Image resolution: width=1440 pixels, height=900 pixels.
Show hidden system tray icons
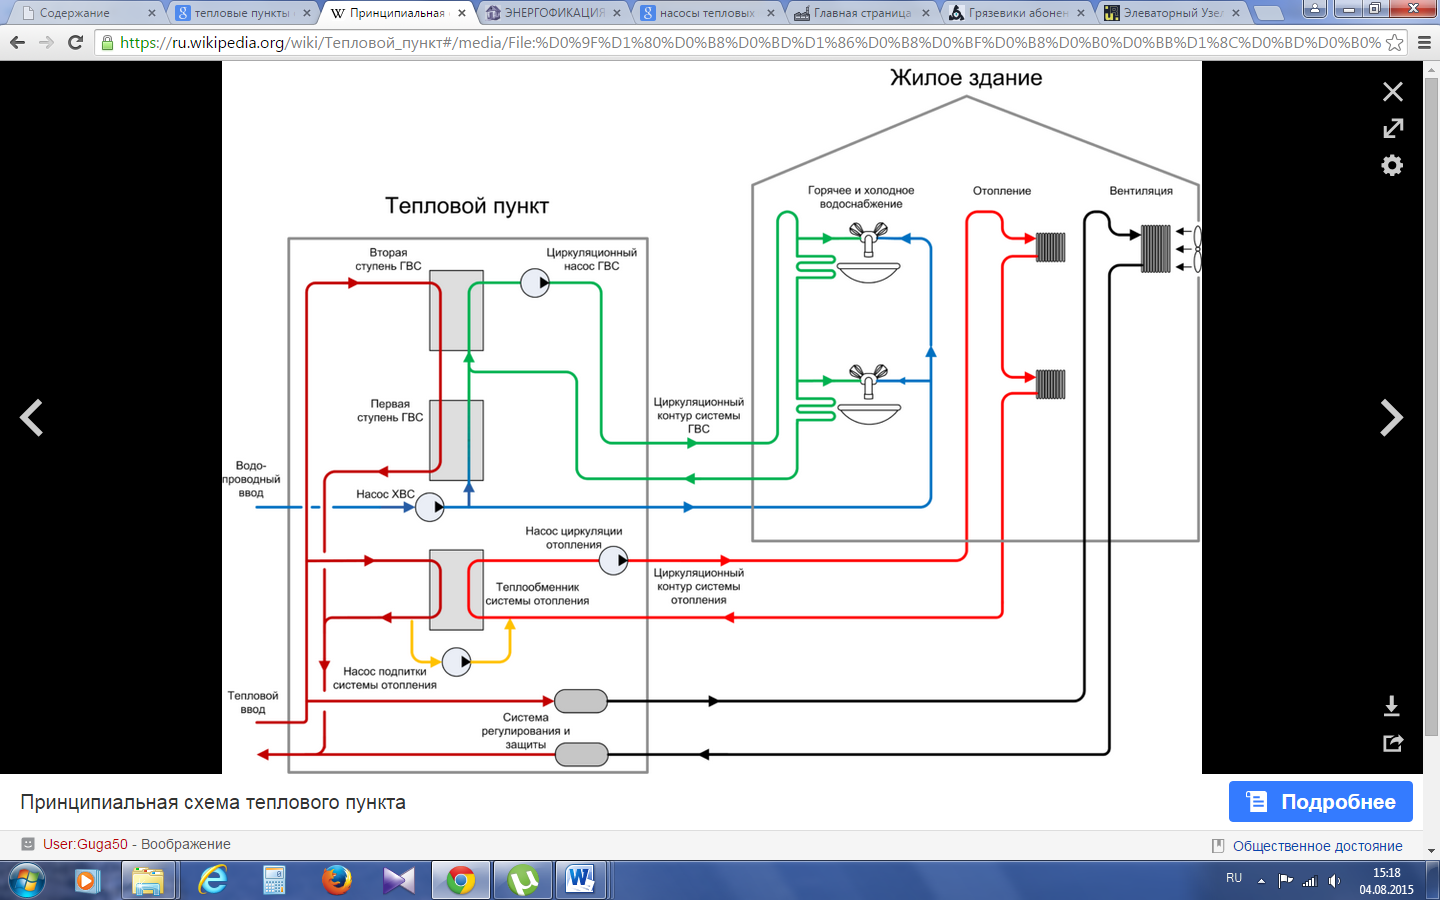coord(1261,881)
